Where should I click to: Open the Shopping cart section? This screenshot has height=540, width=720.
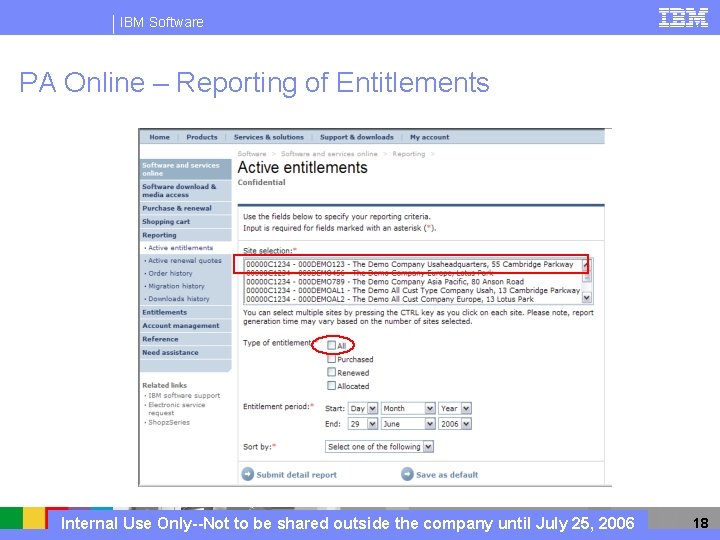point(186,221)
